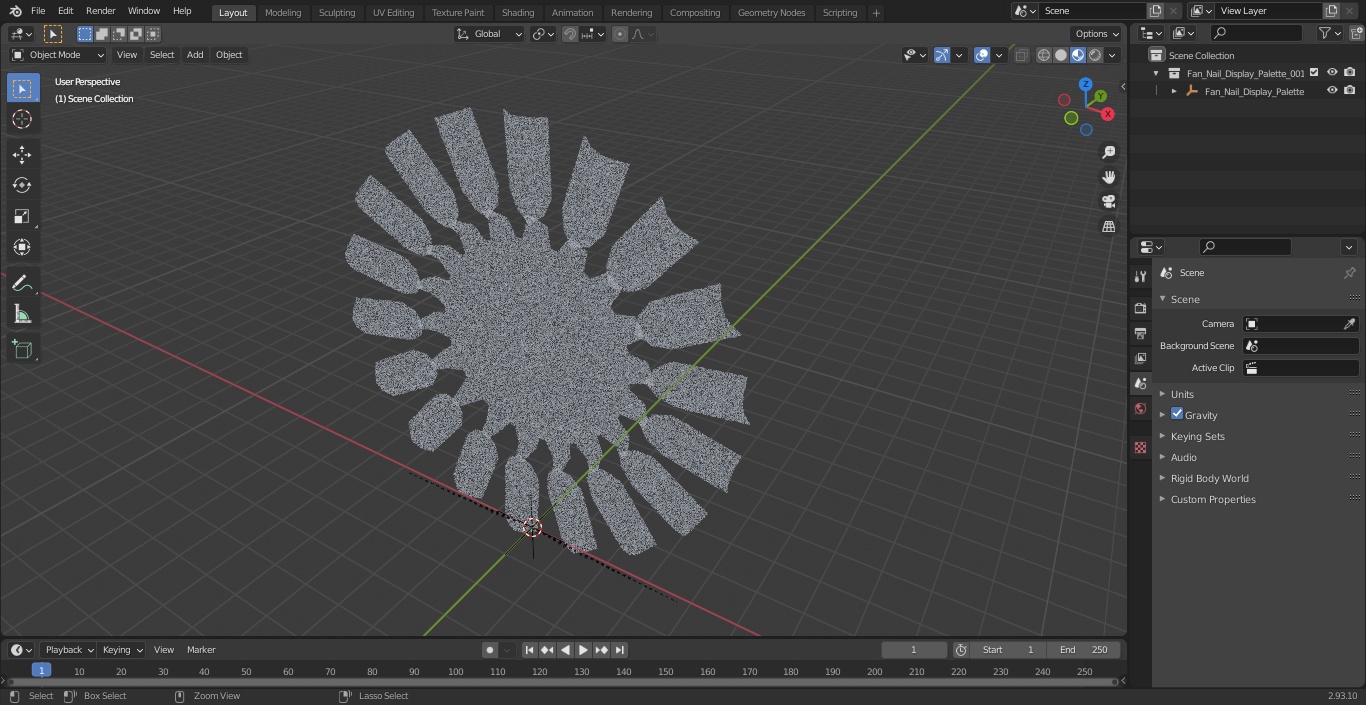Click the Blender logo menu icon

(15, 11)
